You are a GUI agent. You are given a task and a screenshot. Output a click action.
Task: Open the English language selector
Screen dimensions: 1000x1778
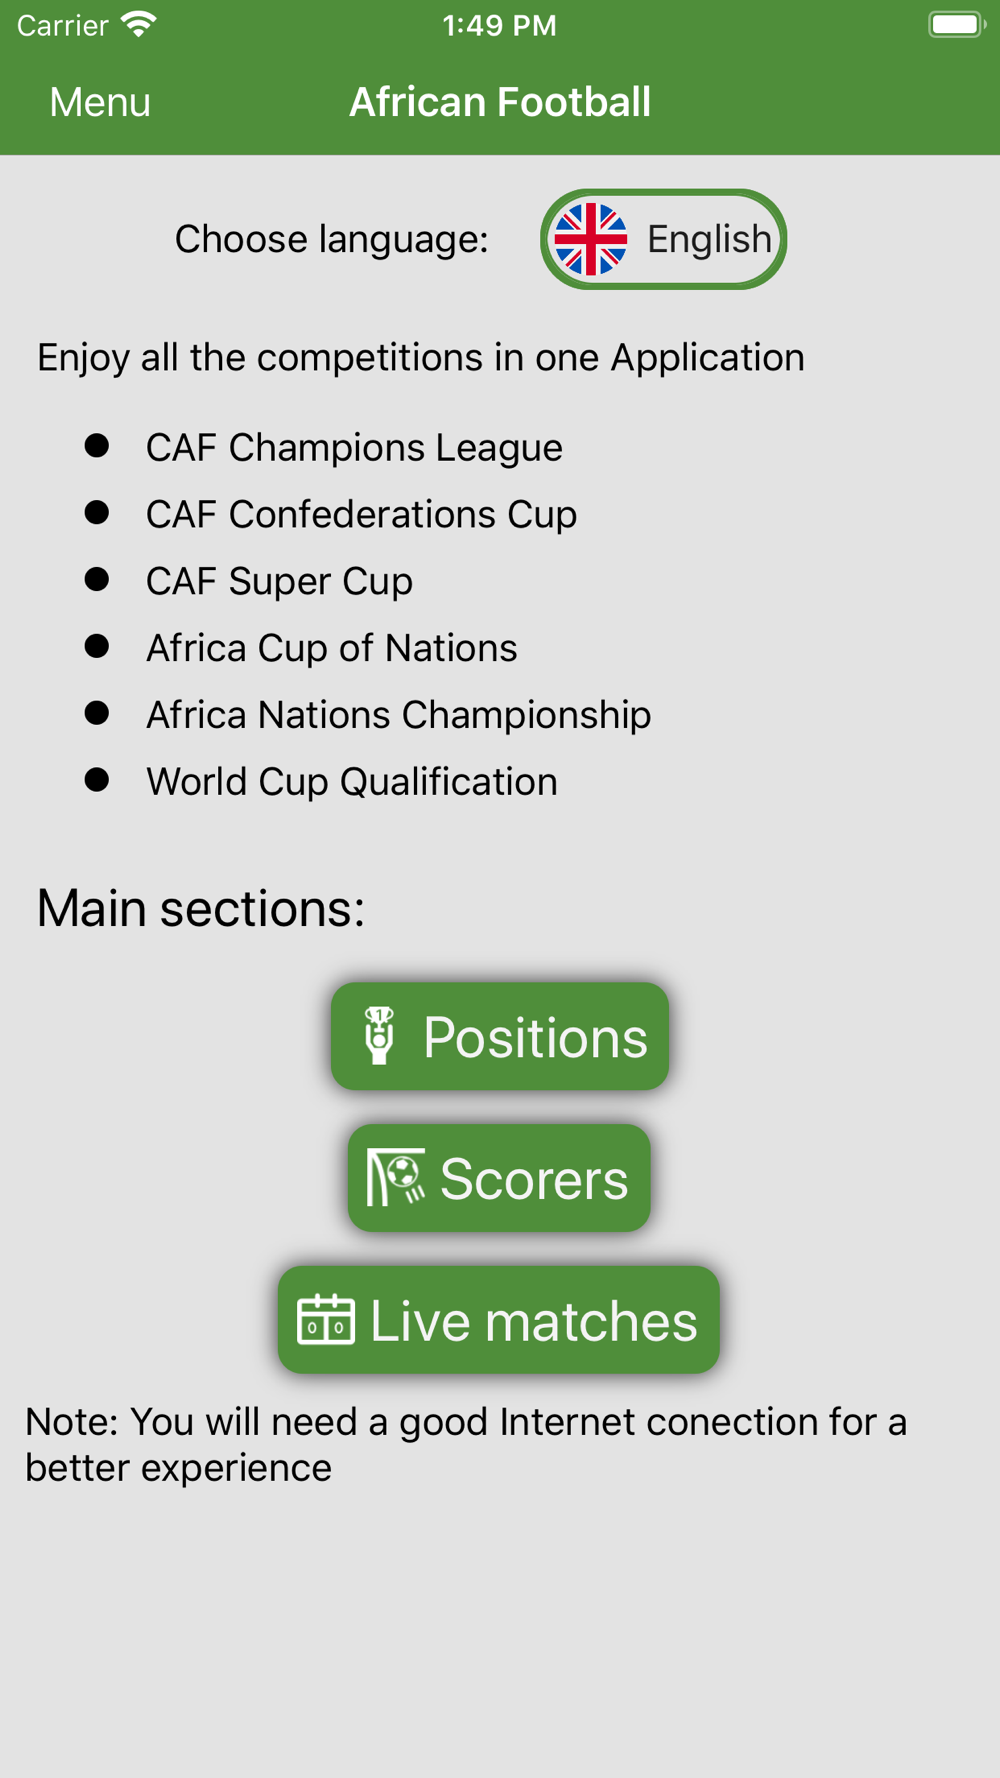(x=664, y=239)
